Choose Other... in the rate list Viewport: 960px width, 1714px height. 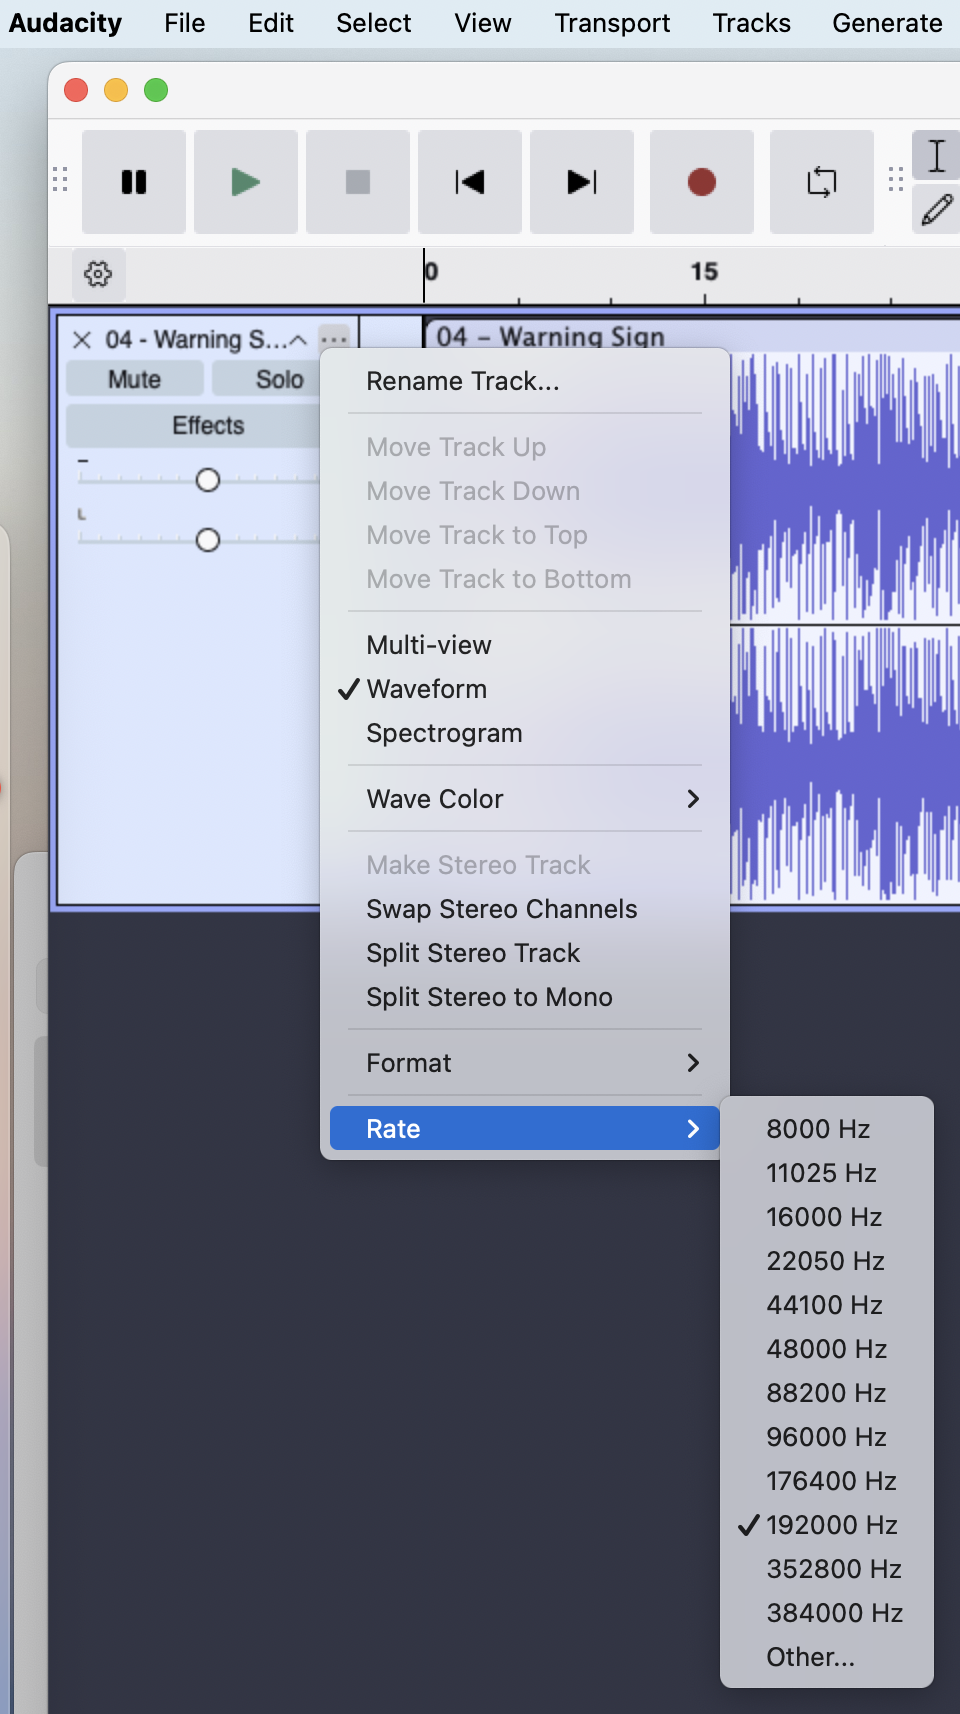click(827, 1657)
